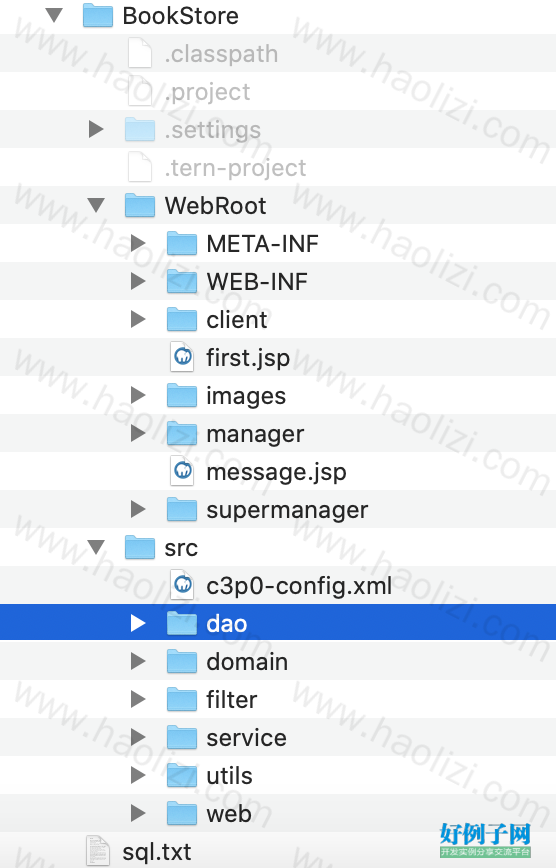The image size is (556, 868).
Task: Select the supermanager folder name
Action: click(x=287, y=510)
